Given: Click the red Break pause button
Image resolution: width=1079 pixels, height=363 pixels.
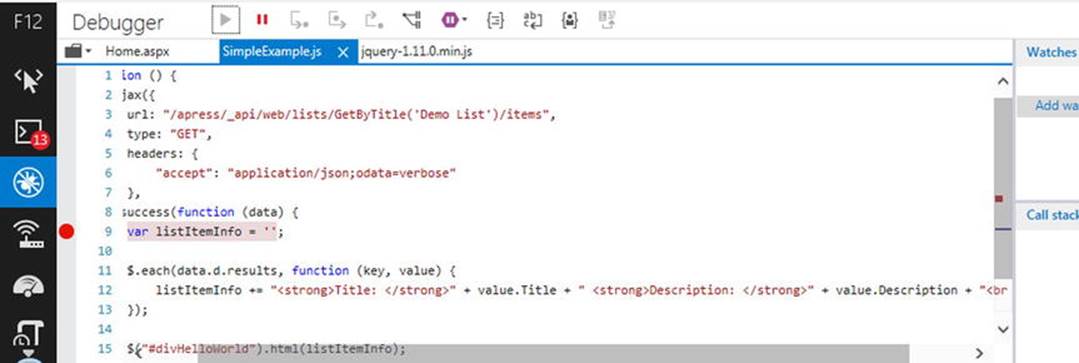Looking at the screenshot, I should [262, 20].
